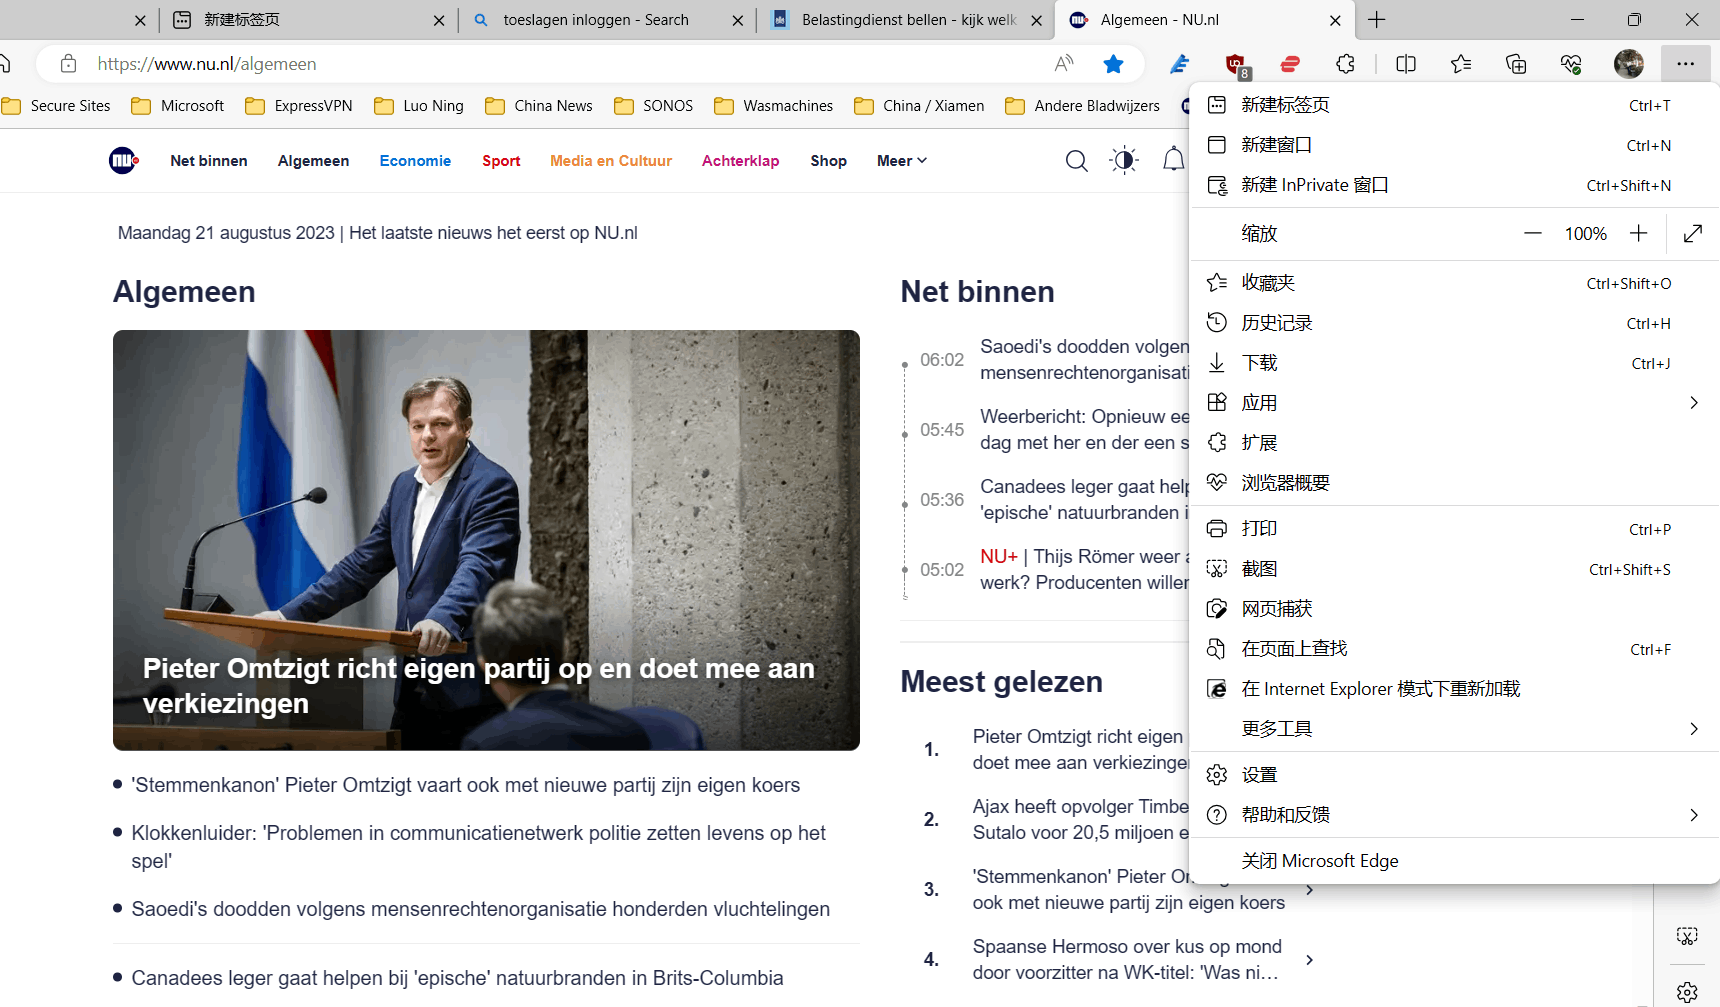Open the red shield extension icon
This screenshot has width=1720, height=1007.
pyautogui.click(x=1236, y=65)
